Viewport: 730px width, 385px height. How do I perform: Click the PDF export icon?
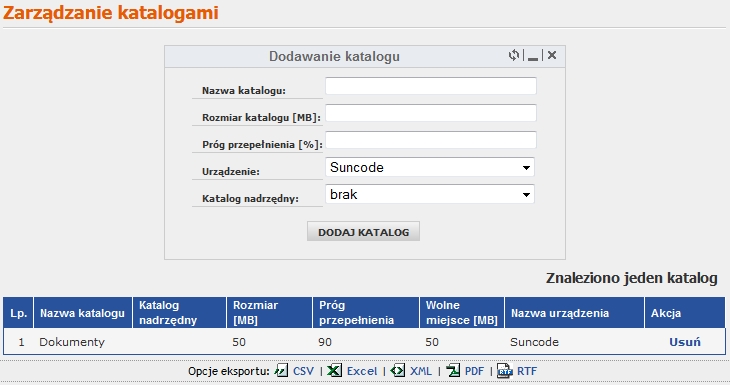point(453,371)
